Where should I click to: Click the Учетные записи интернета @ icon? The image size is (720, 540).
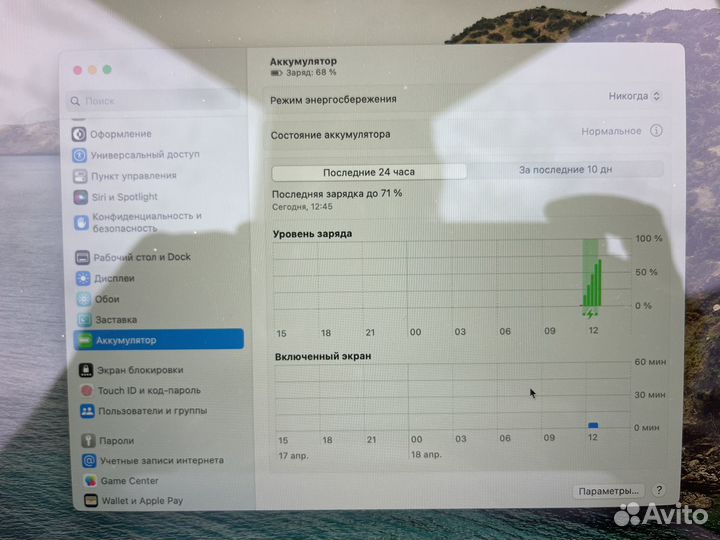click(89, 461)
